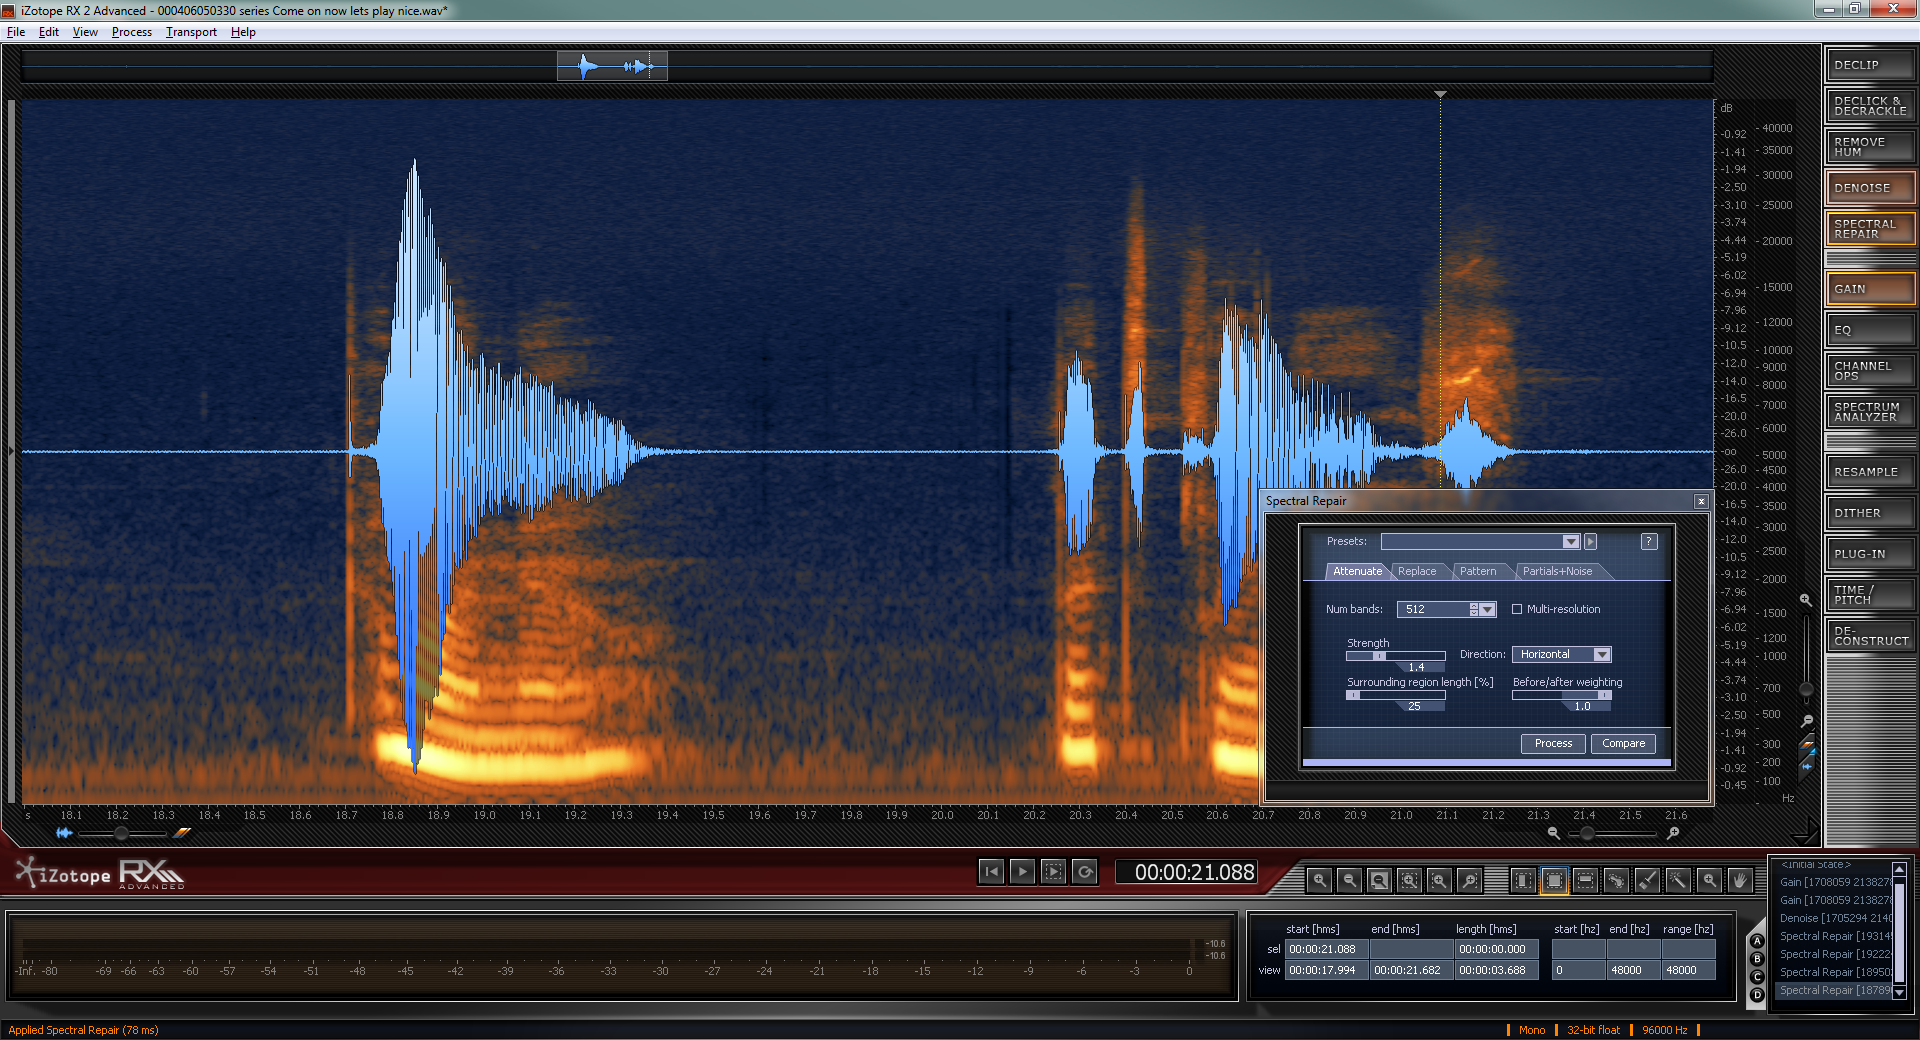
Task: Enable the Multi-resolution checkbox
Action: (x=1517, y=609)
